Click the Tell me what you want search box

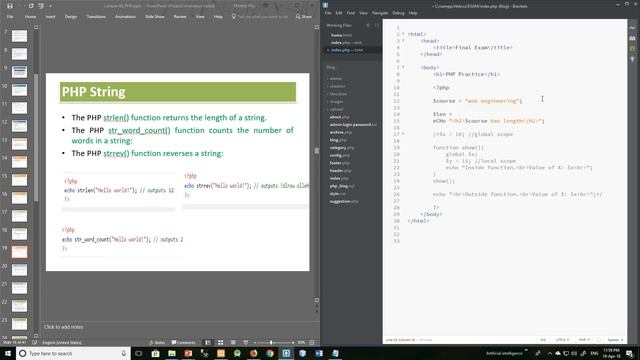[x=260, y=17]
